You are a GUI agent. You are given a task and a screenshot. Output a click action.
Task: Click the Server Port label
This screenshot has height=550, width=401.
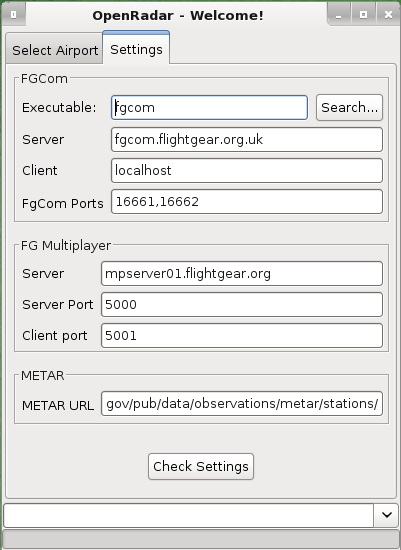point(58,304)
